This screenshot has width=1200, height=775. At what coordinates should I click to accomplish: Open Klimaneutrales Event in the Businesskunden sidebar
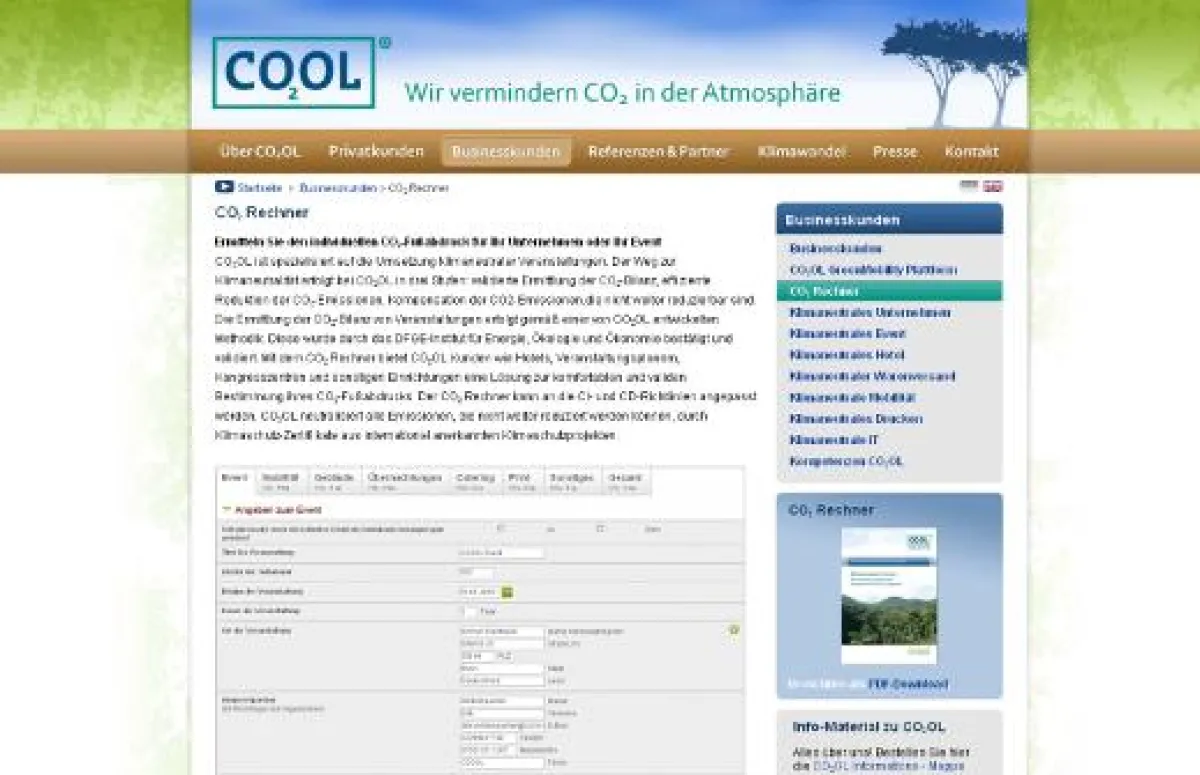[x=849, y=333]
